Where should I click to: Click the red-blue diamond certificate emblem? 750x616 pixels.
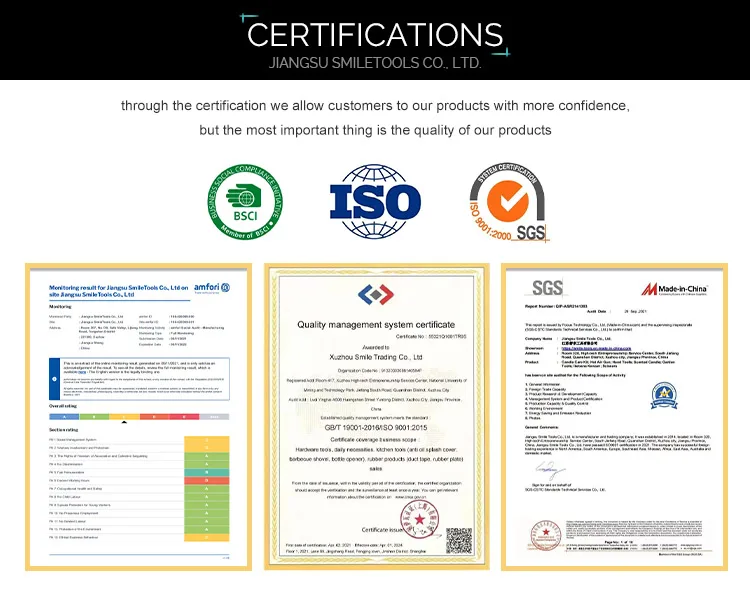tap(376, 295)
